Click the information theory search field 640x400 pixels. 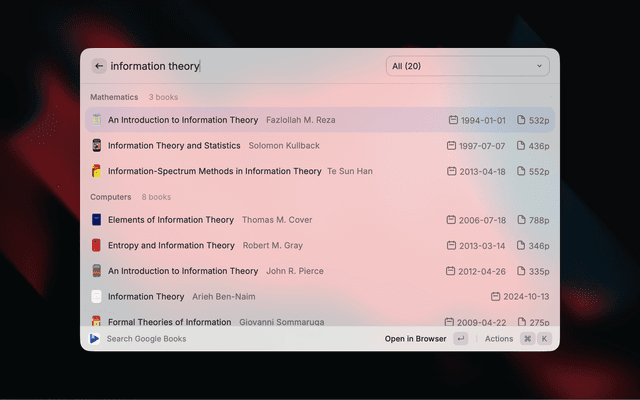[240, 66]
